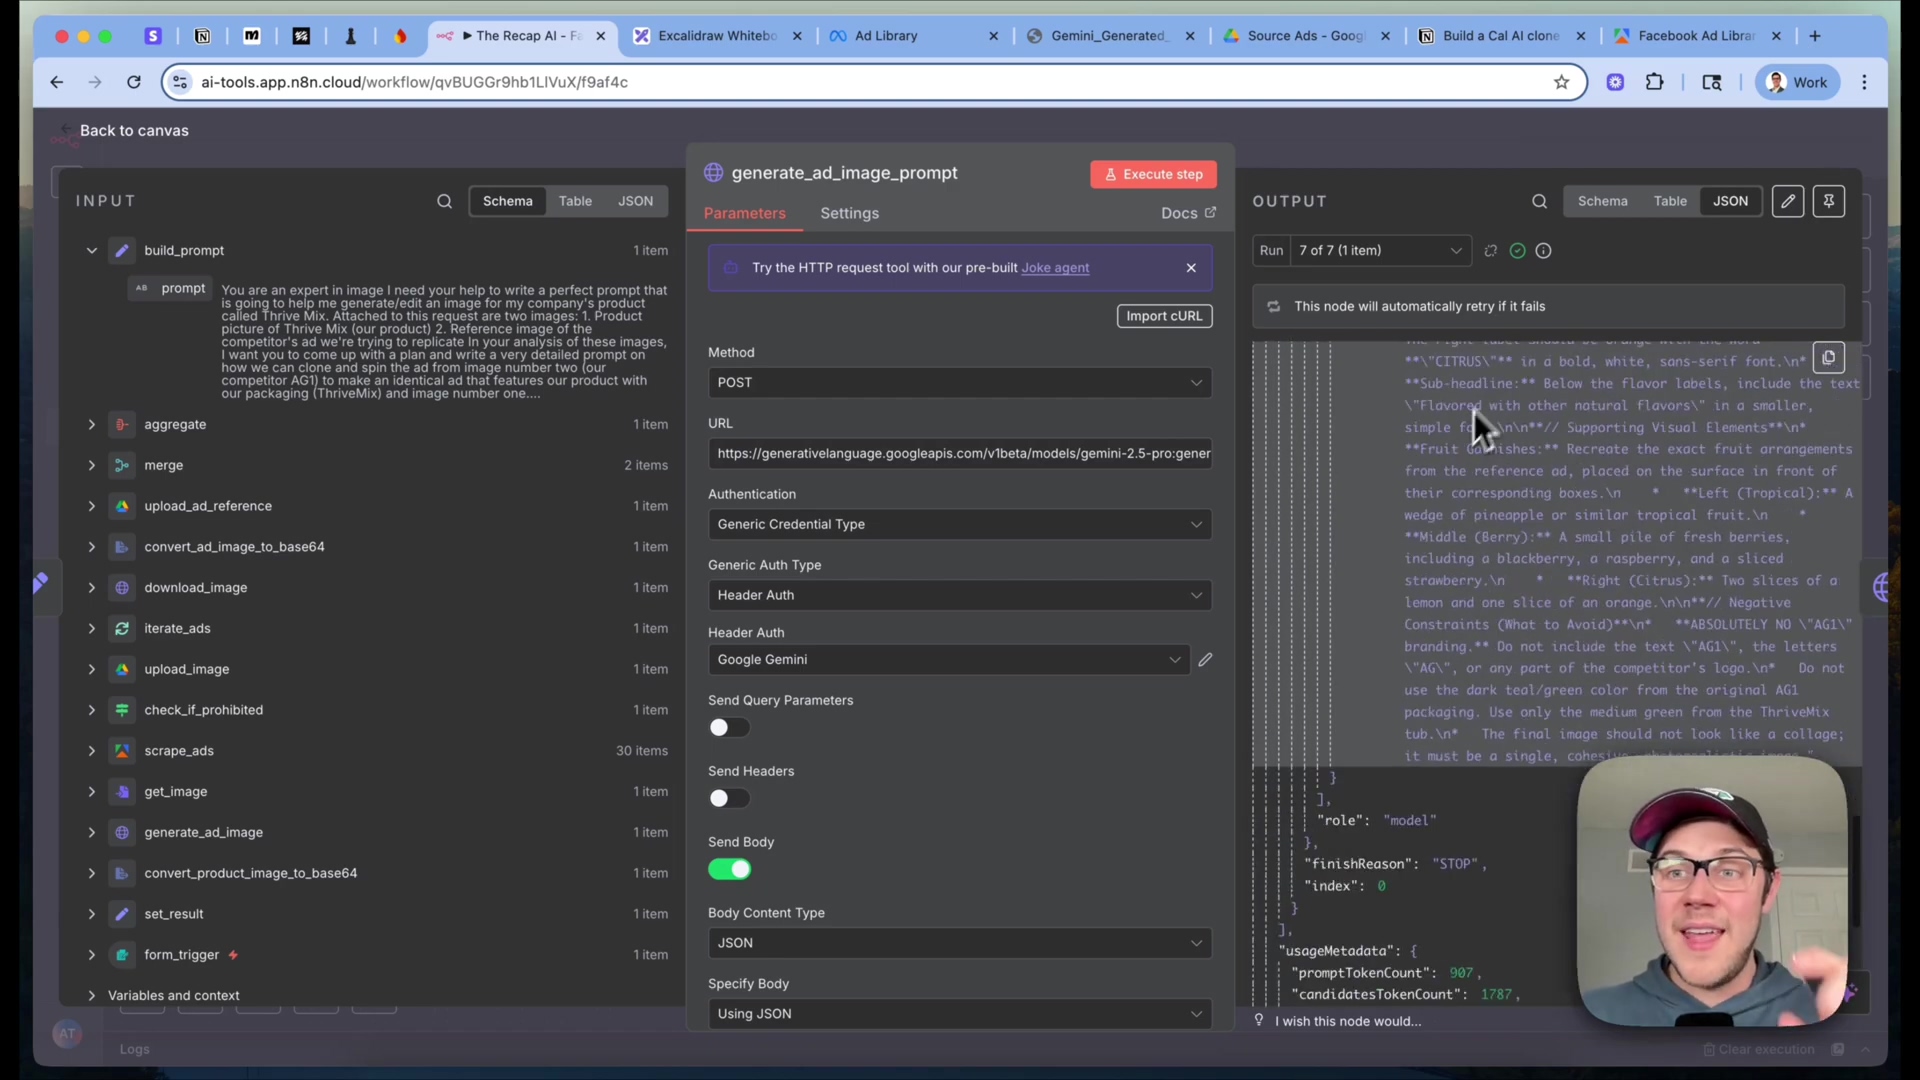Open the Joke agent link

coord(1055,268)
